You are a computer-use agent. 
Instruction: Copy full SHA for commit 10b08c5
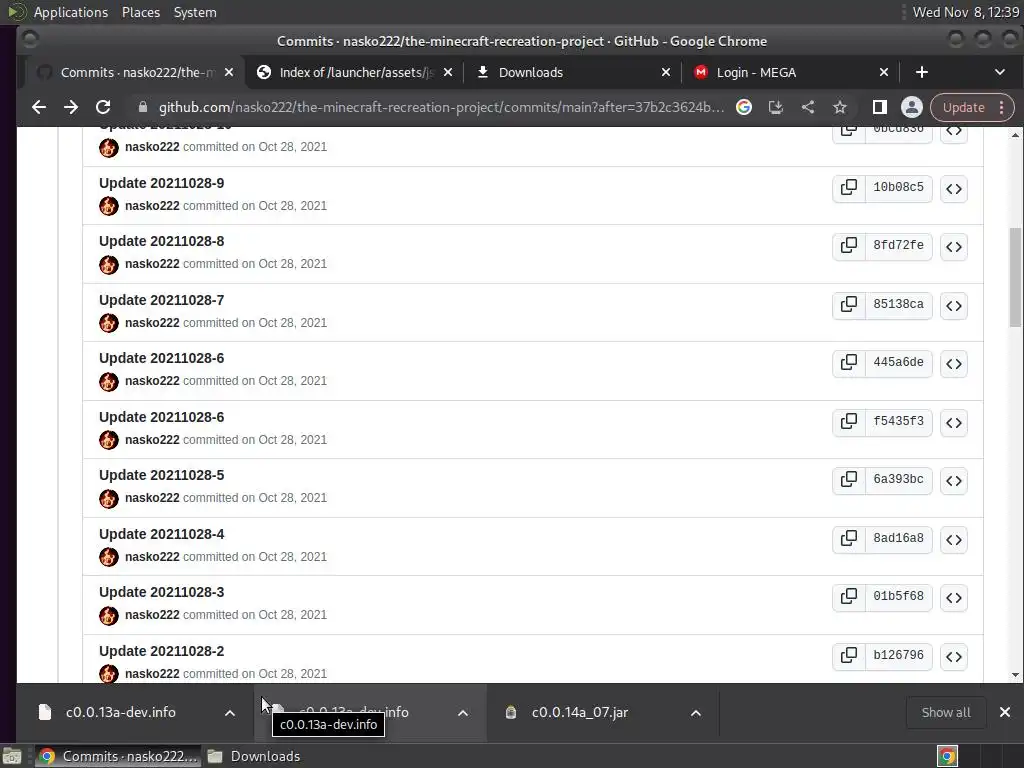point(848,187)
